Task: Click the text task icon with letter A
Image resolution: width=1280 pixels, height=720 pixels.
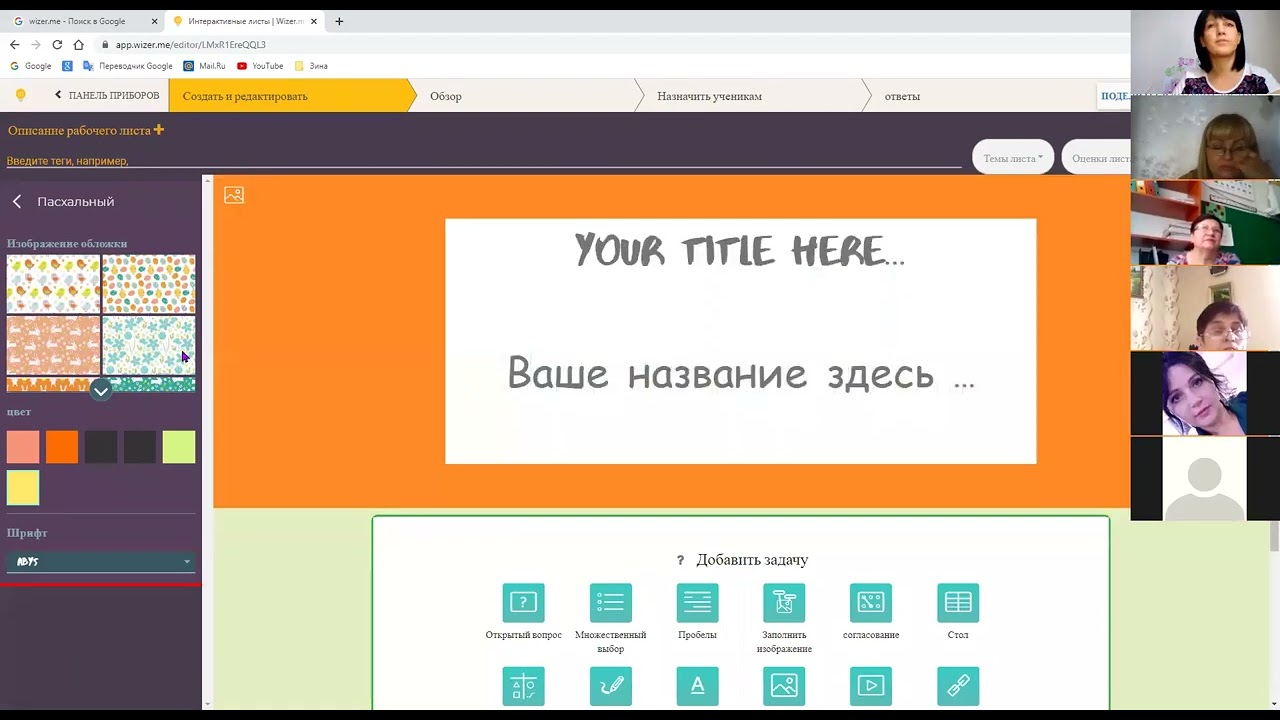Action: [697, 686]
